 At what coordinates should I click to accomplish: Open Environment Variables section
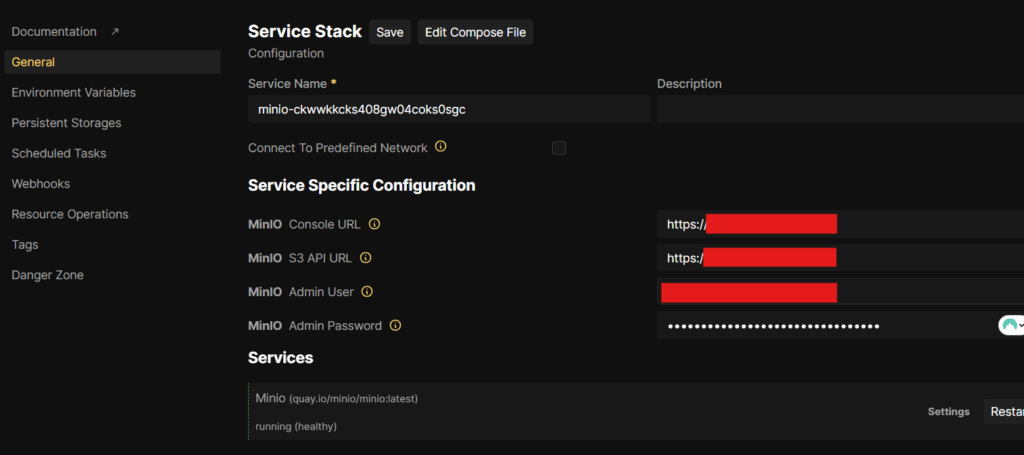pyautogui.click(x=74, y=93)
